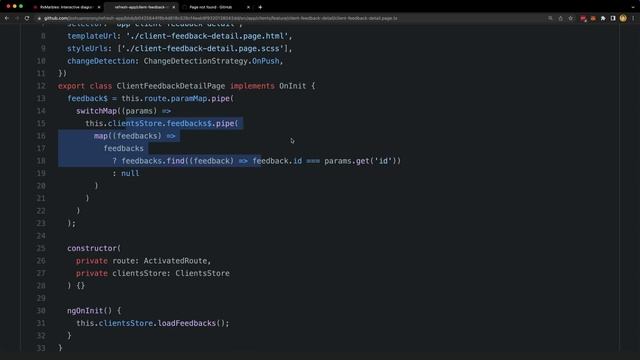The height and width of the screenshot is (360, 640).
Task: Open the red extension icon
Action: click(x=583, y=18)
